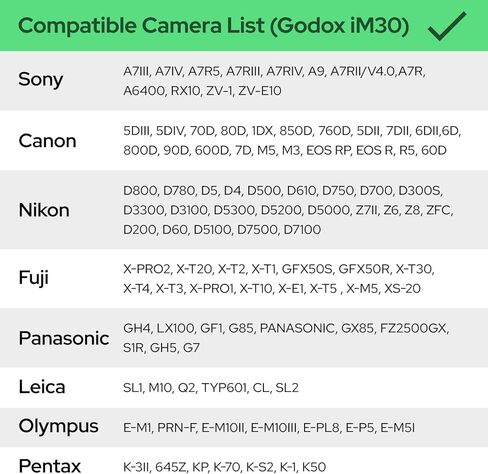Click the D800 model in Nikon row
This screenshot has height=474, width=488.
pyautogui.click(x=141, y=191)
